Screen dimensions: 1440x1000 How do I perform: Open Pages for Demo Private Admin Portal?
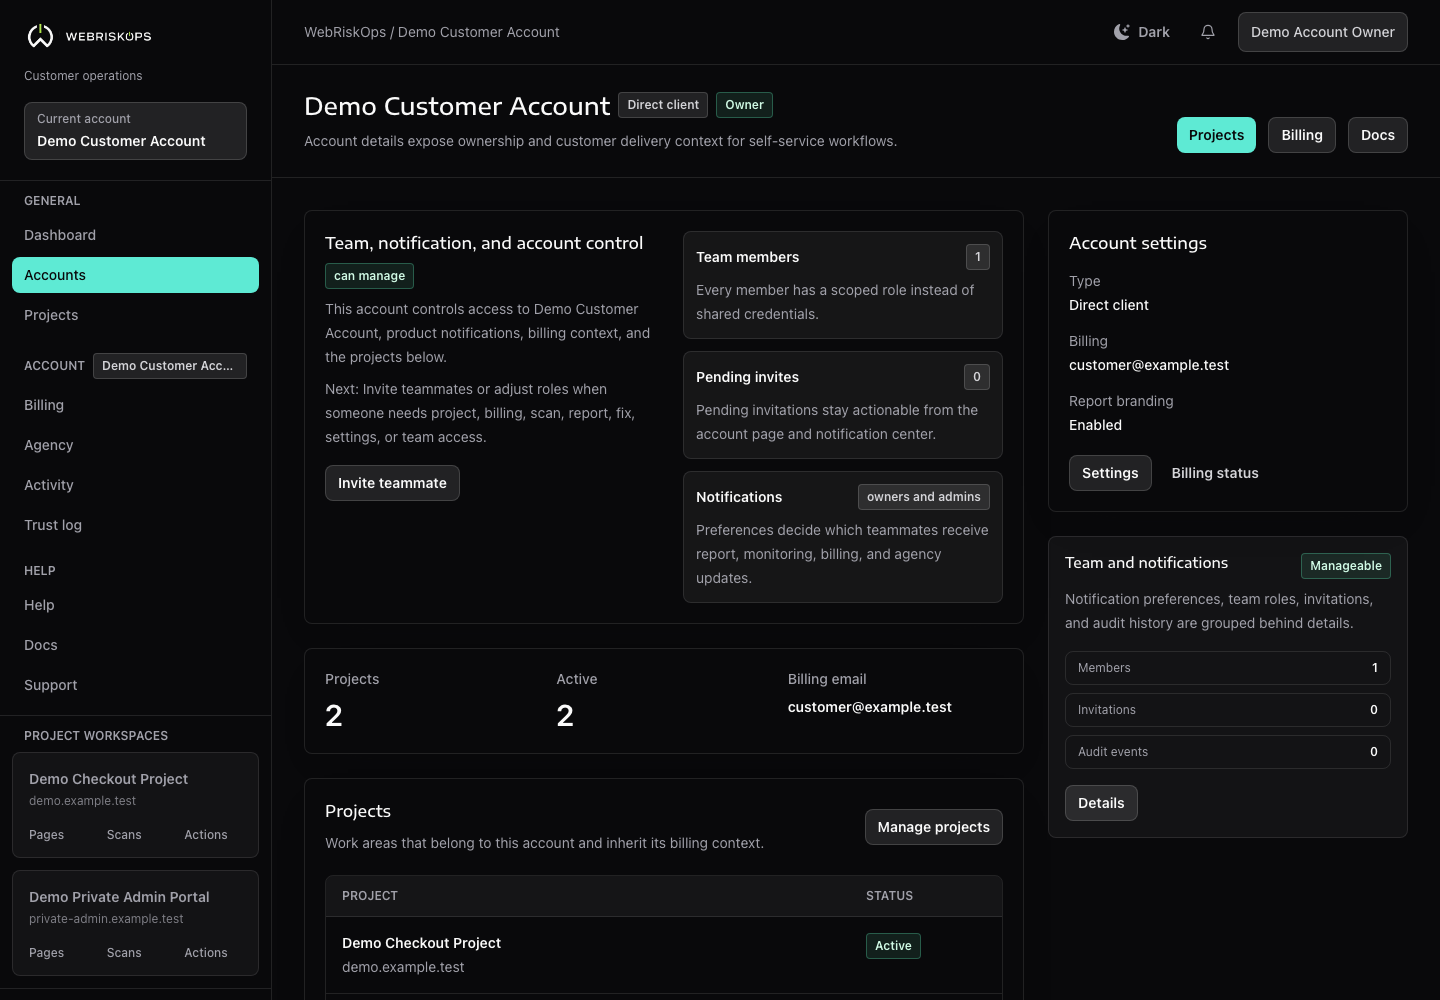click(x=46, y=953)
